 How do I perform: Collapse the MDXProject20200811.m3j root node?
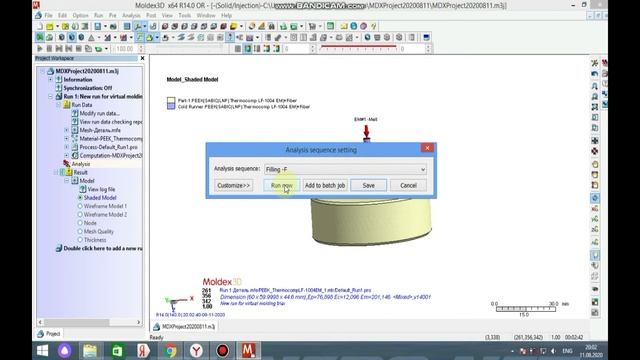pos(42,71)
